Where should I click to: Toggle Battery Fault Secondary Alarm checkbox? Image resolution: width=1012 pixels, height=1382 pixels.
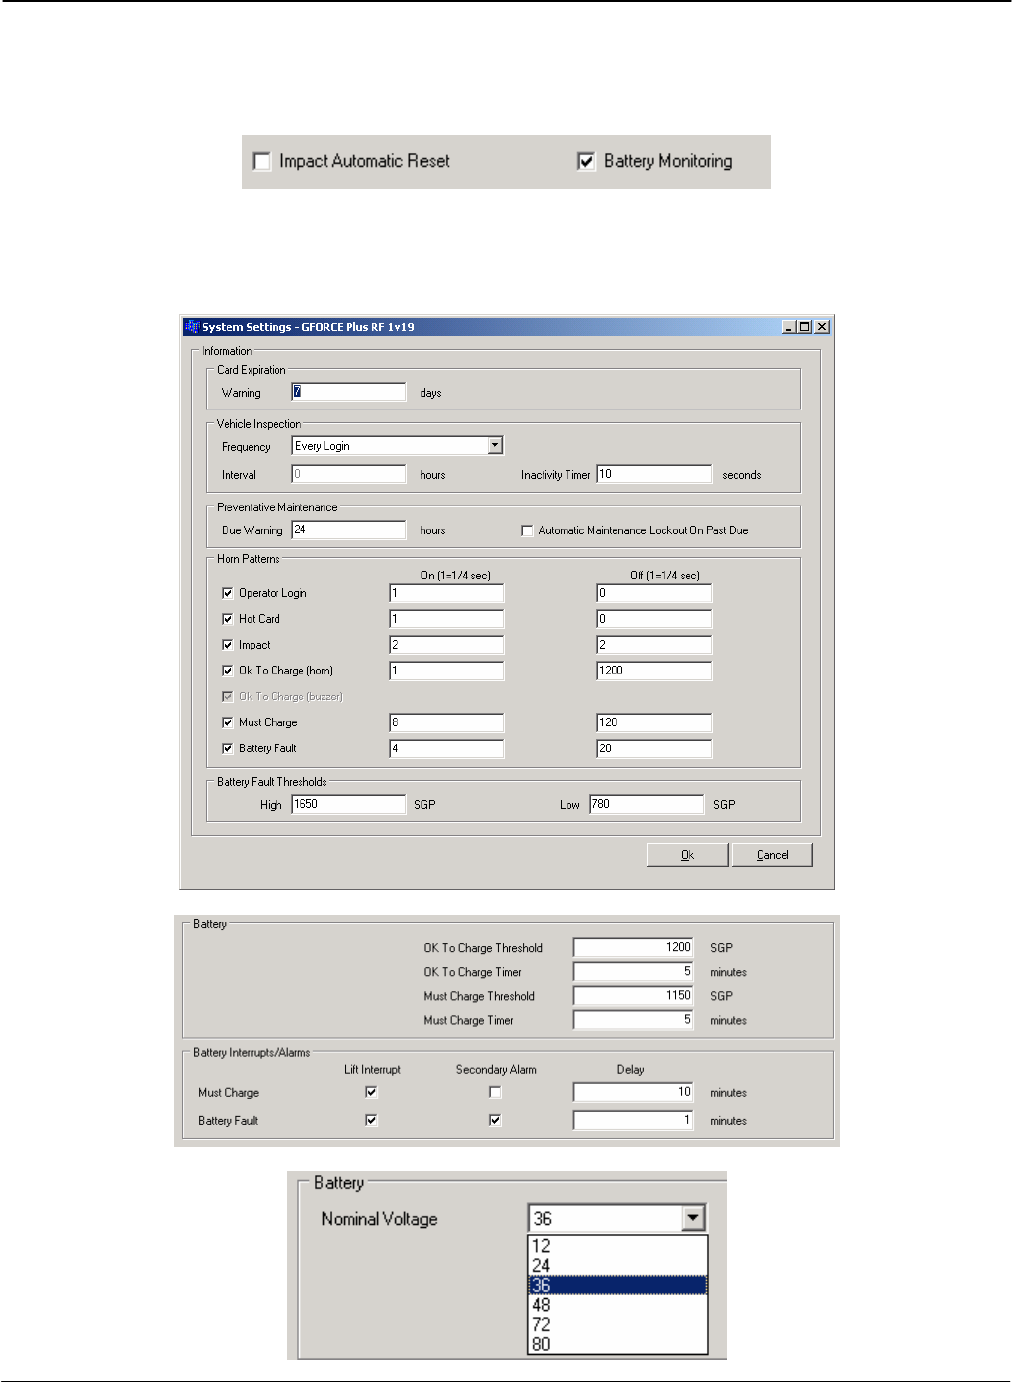(495, 1120)
